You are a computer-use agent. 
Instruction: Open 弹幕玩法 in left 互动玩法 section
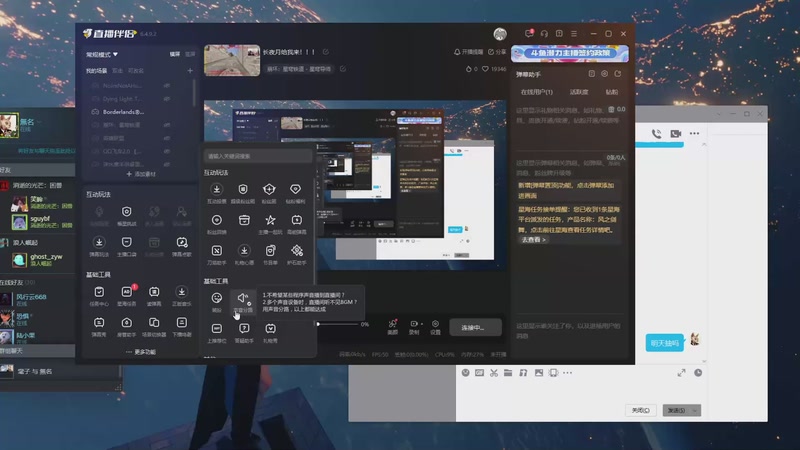pyautogui.click(x=99, y=246)
